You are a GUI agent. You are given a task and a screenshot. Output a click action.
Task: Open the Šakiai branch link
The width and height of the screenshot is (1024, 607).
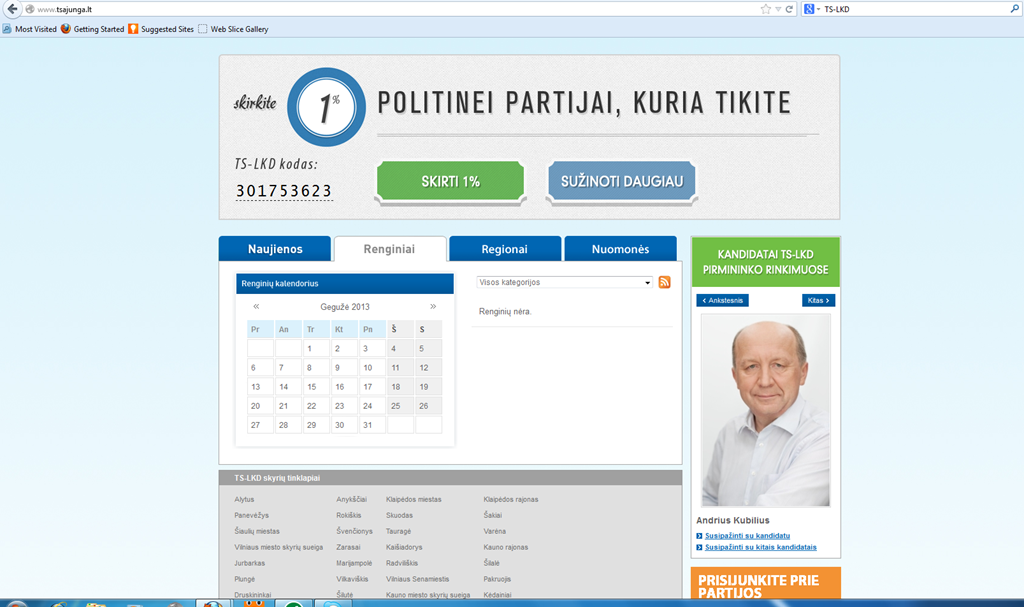click(492, 516)
